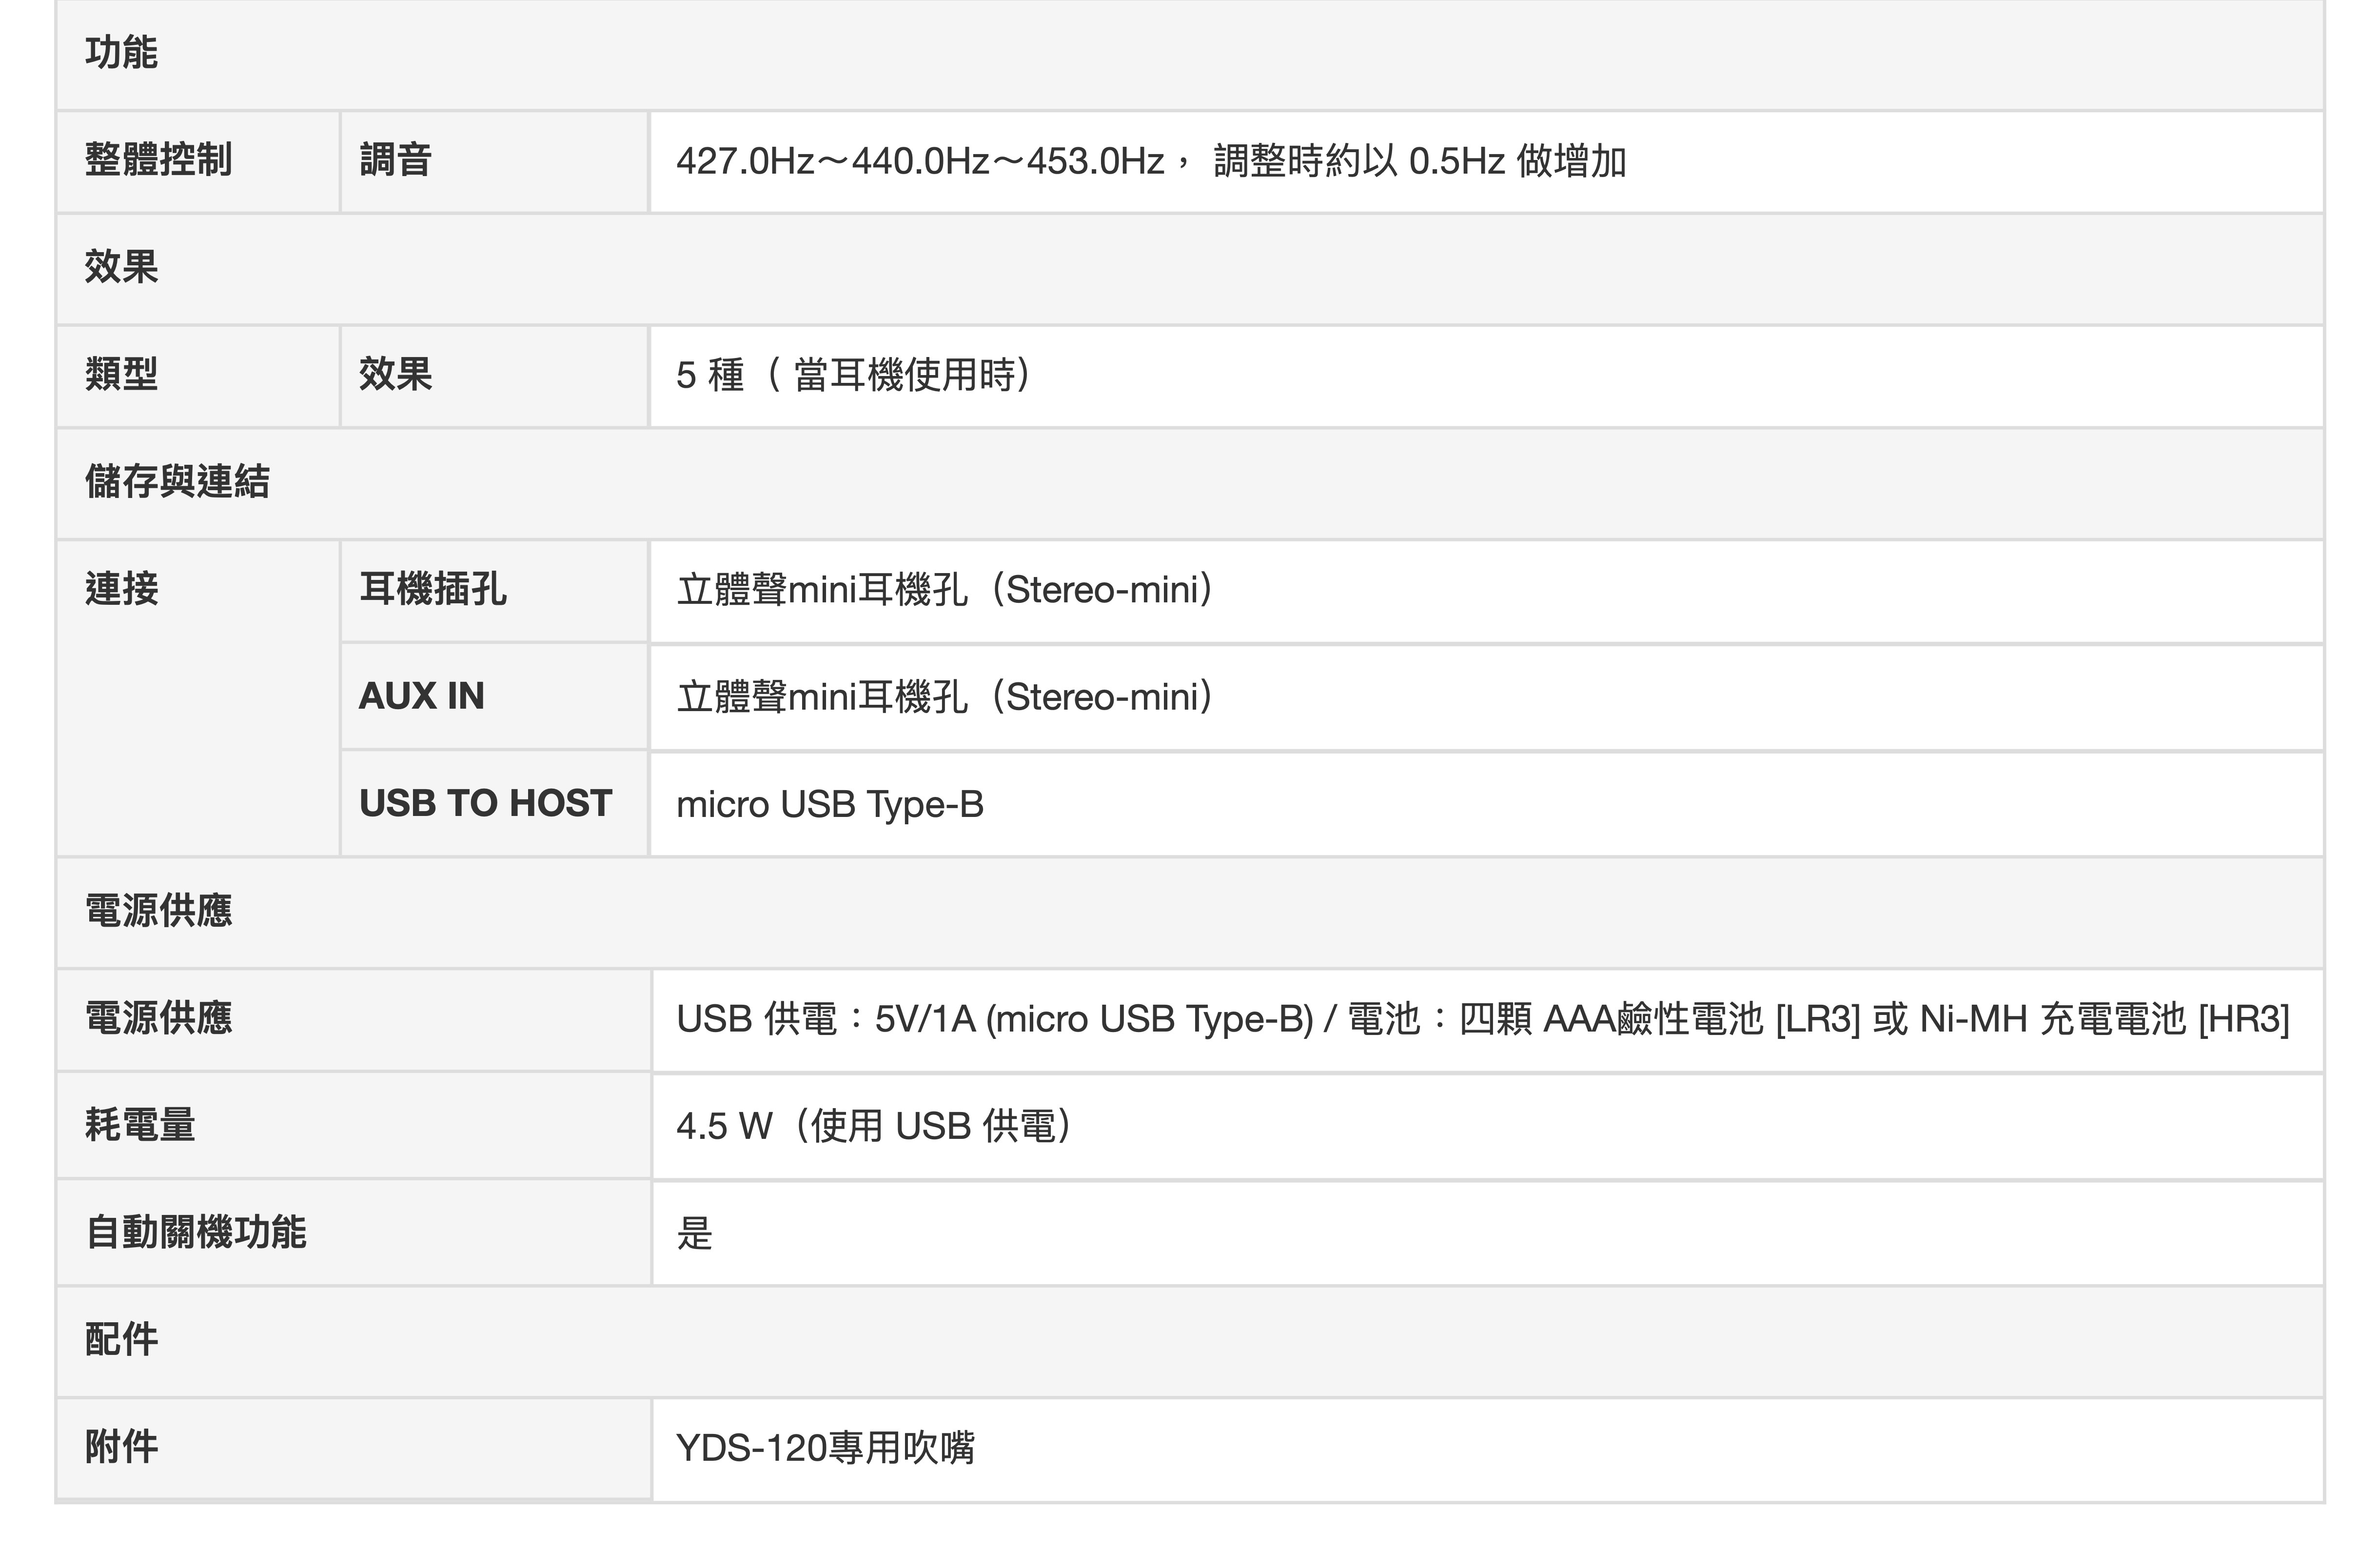Click the 功能 section header
Screen dimensions: 2380x1551
tap(121, 53)
